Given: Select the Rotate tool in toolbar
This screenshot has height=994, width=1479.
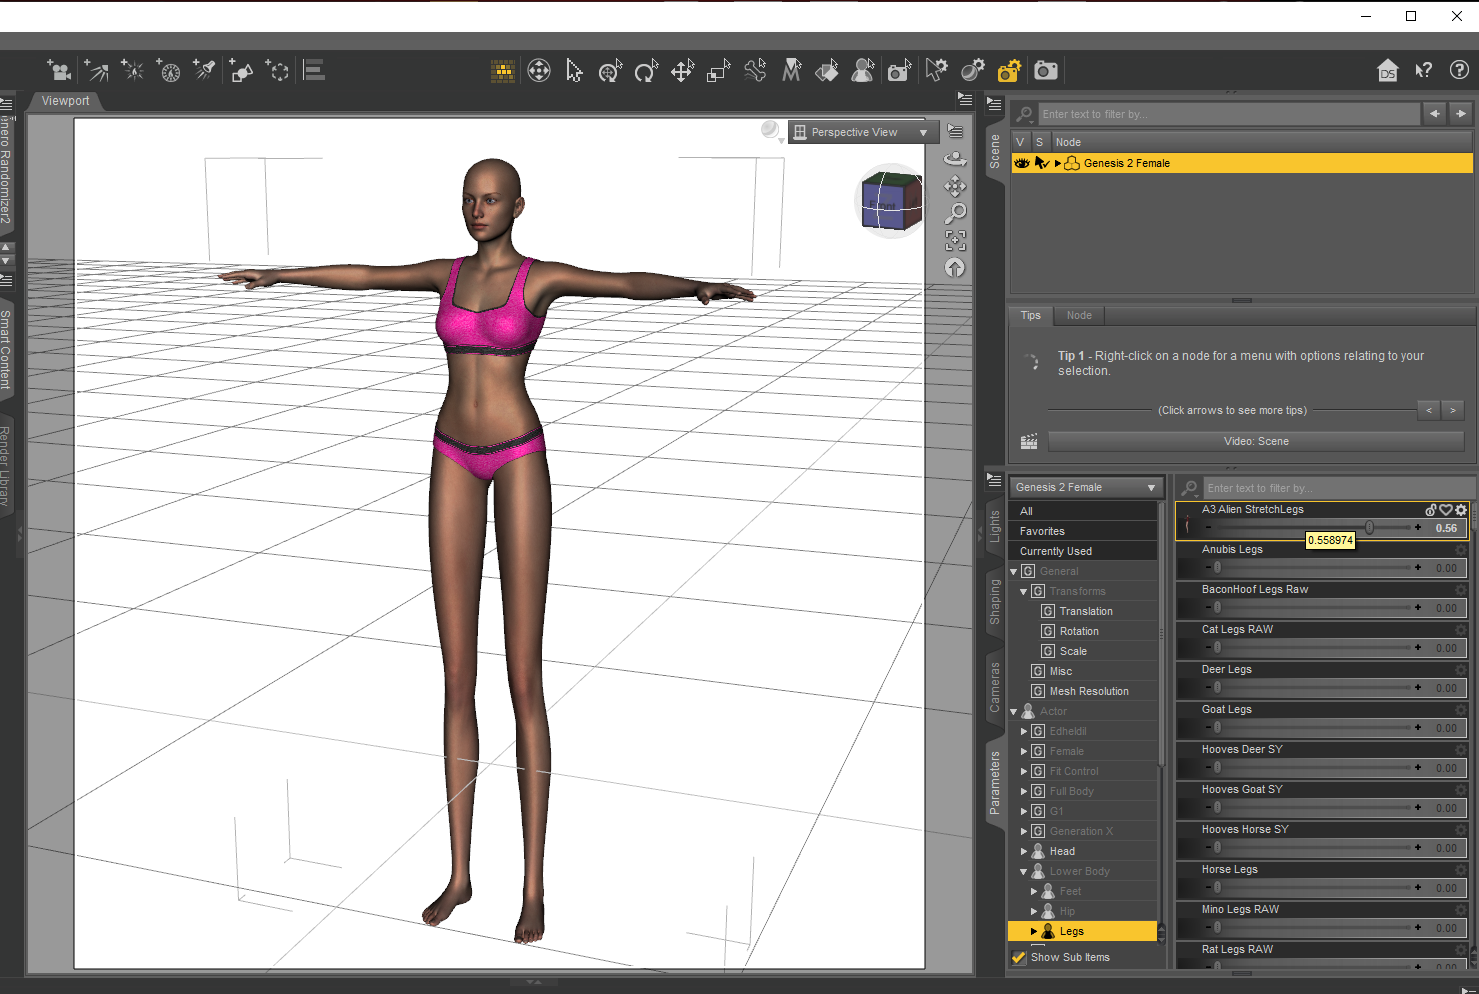Looking at the screenshot, I should 646,71.
